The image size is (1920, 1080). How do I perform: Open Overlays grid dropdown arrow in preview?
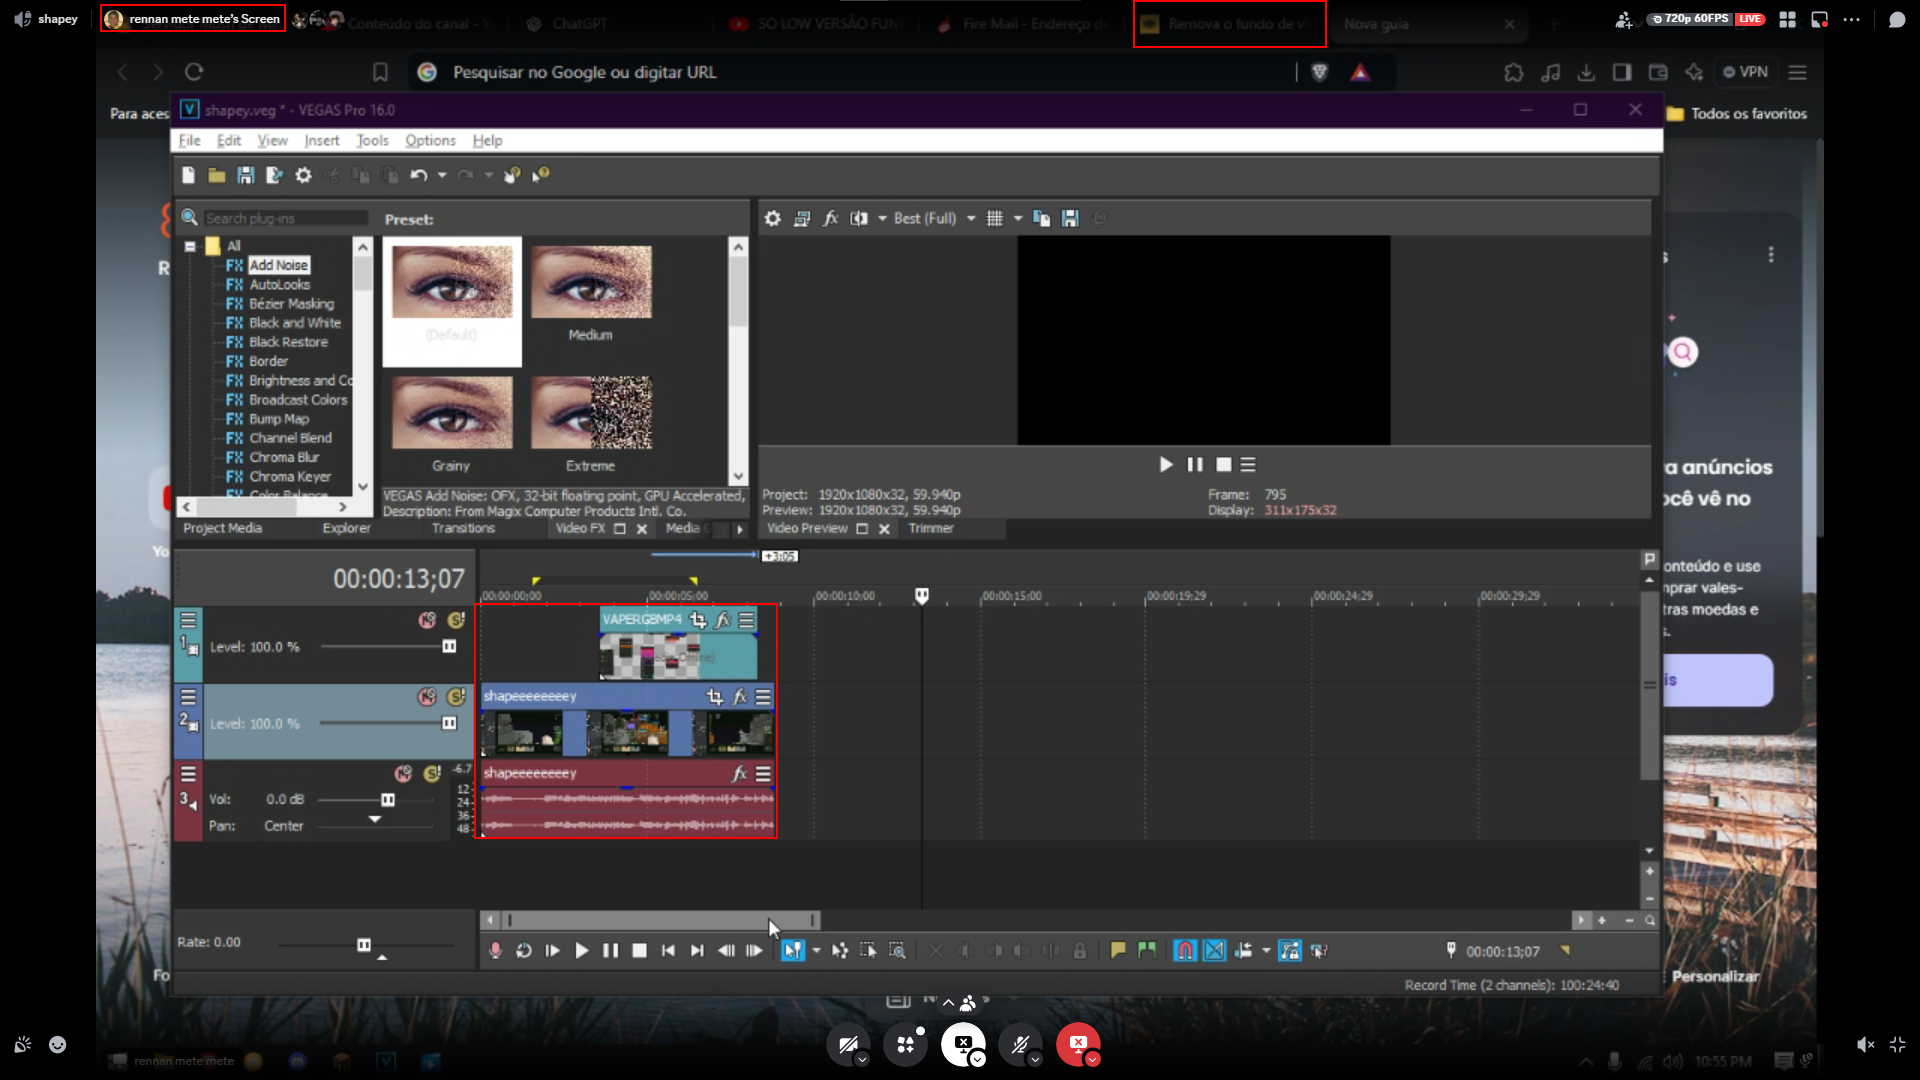(1018, 218)
